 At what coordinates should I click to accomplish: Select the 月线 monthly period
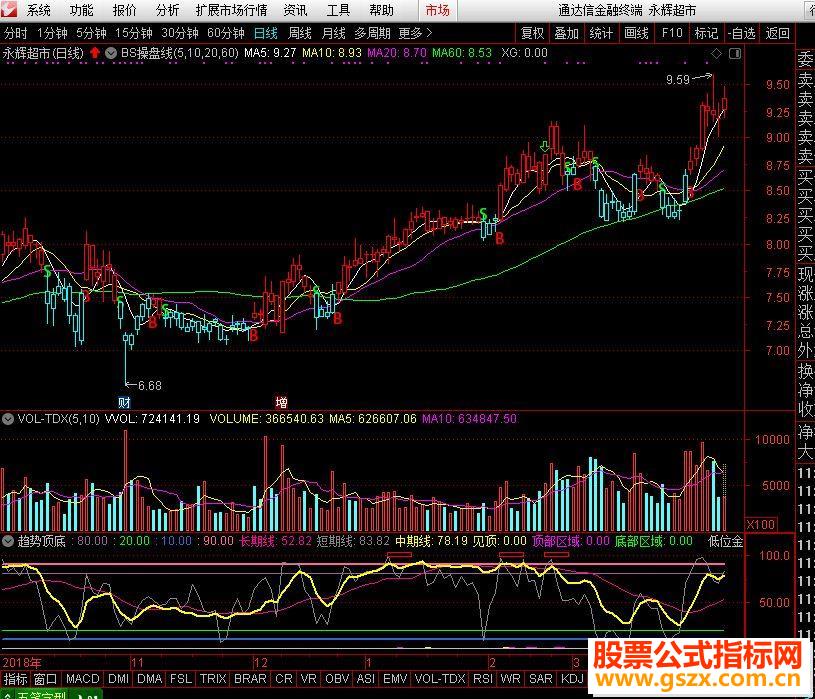click(333, 33)
